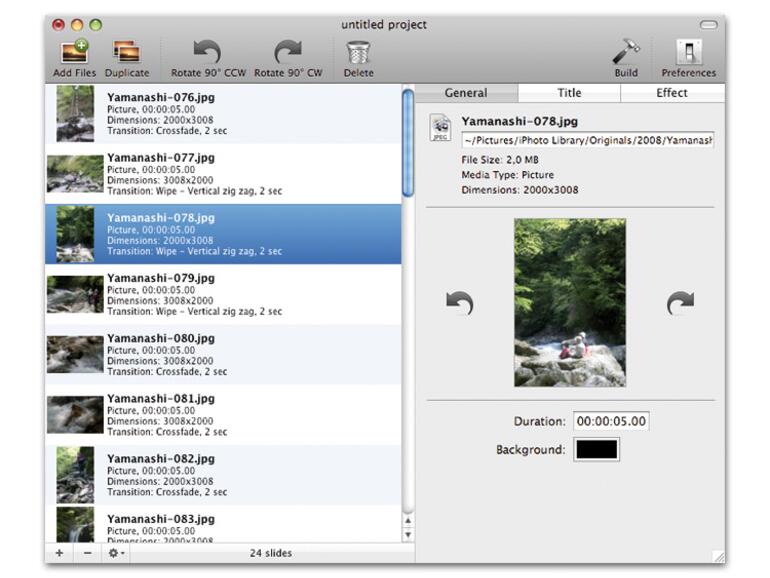The image size is (770, 578).
Task: Click Rotate 90° CCW in toolbar
Action: click(x=207, y=52)
